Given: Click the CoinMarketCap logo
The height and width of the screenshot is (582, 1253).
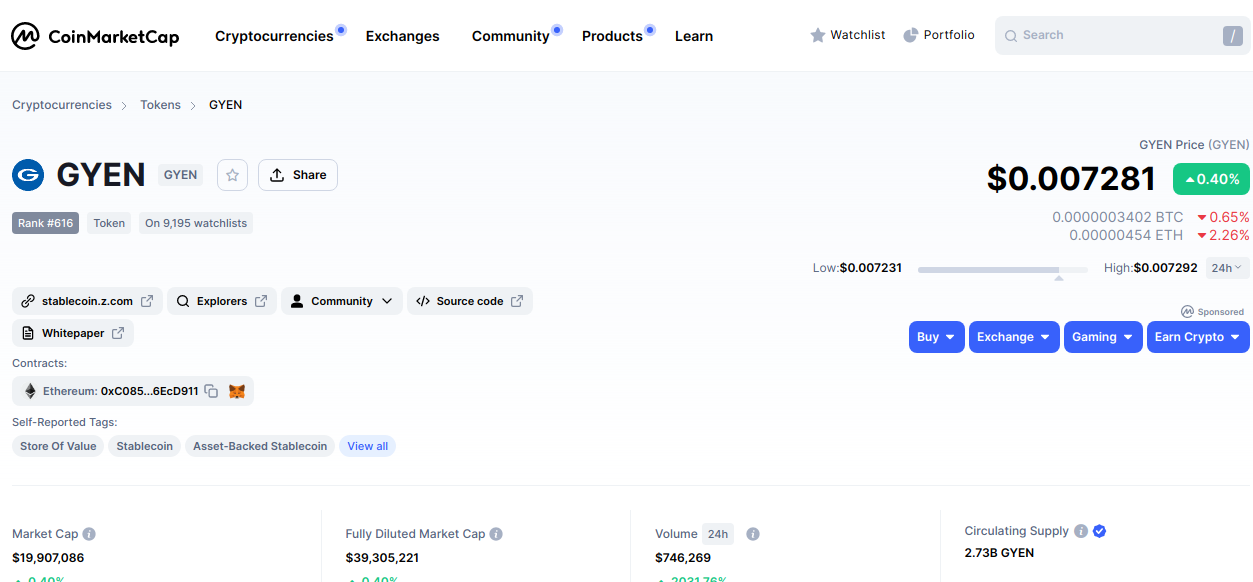Looking at the screenshot, I should (95, 37).
